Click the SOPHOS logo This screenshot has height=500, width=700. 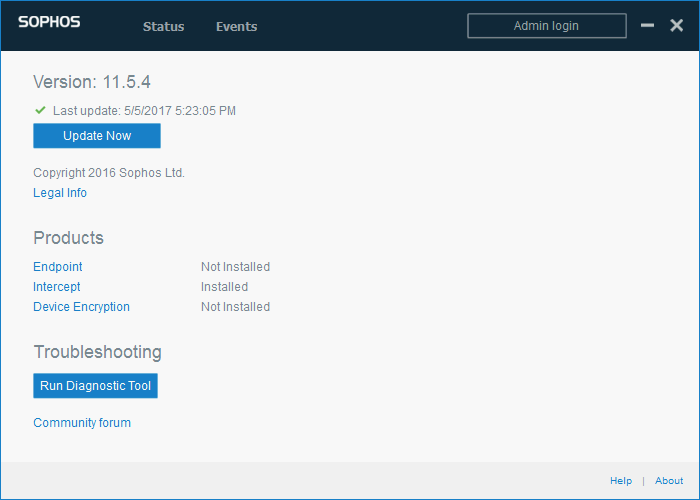(49, 22)
